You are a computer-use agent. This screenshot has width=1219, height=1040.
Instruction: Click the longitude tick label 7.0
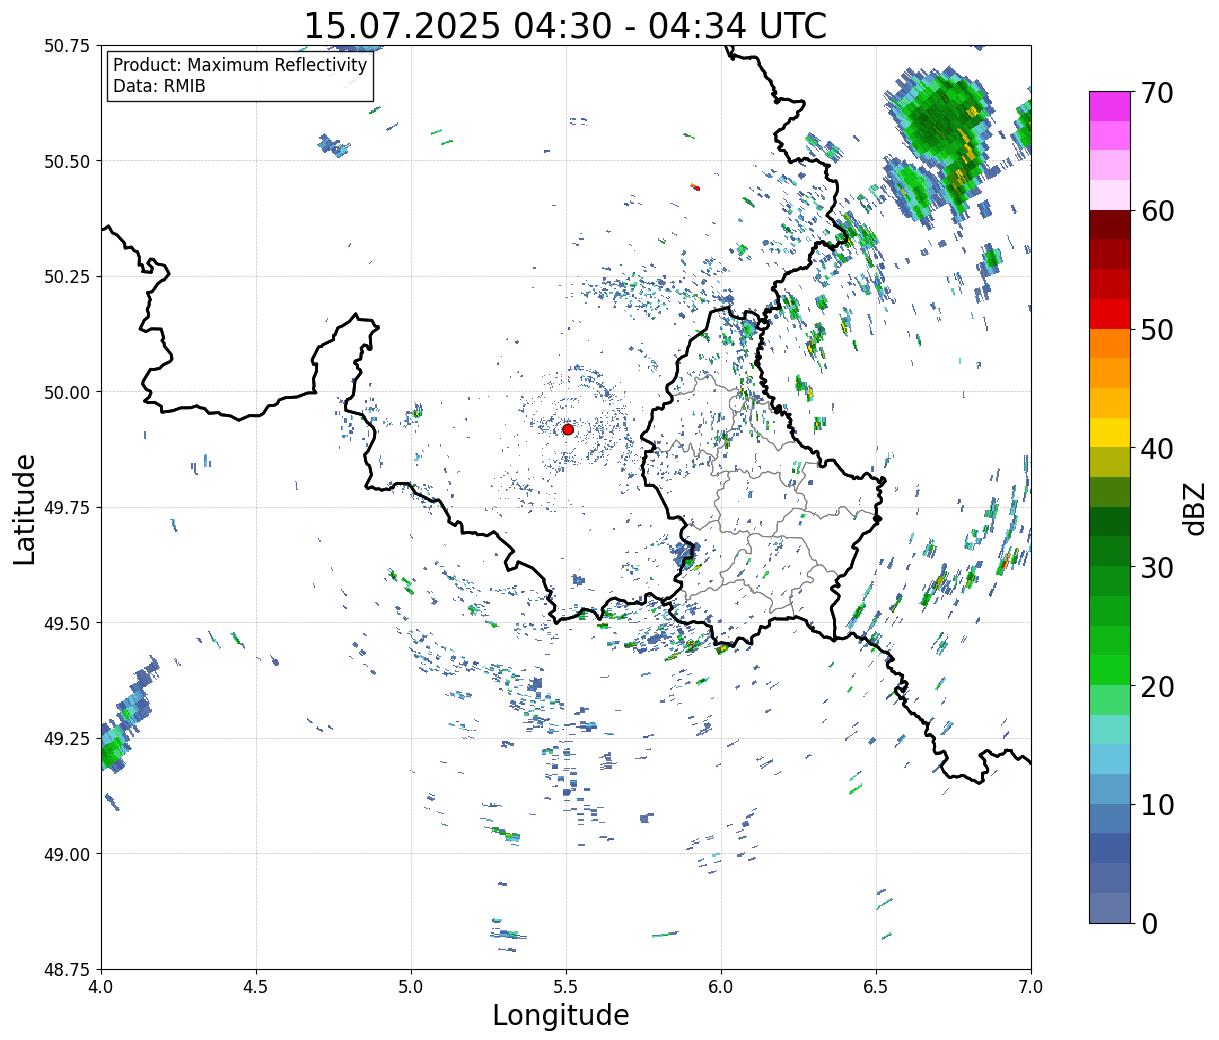(x=1031, y=986)
